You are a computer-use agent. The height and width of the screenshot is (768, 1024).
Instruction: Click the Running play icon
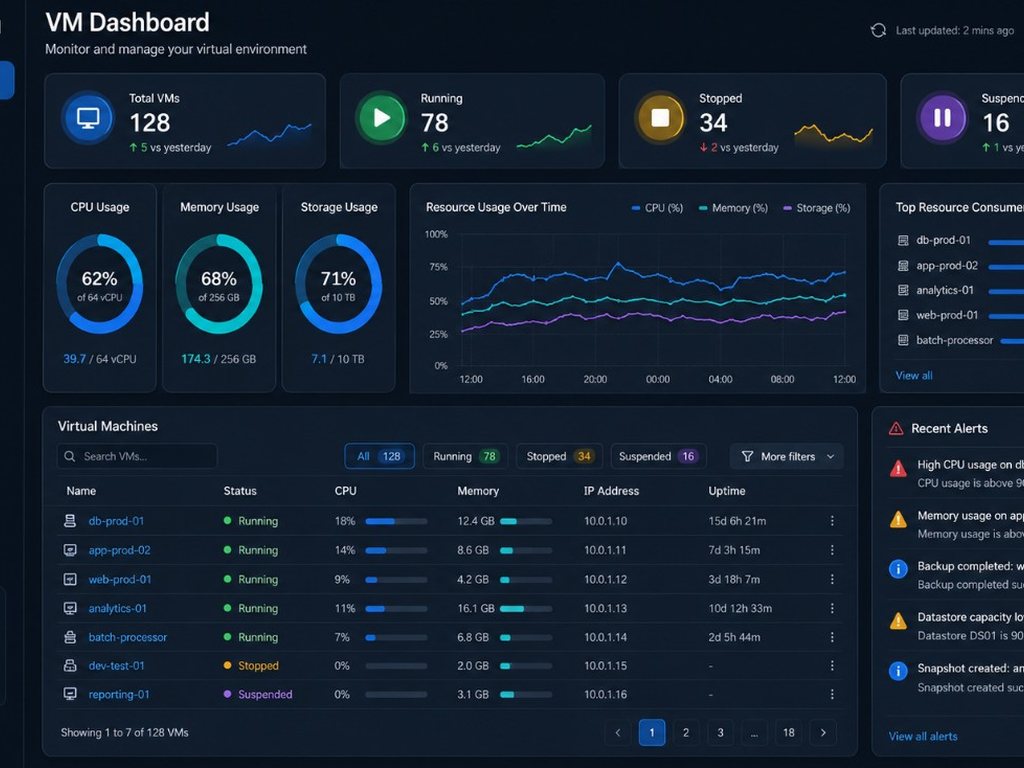(x=381, y=118)
